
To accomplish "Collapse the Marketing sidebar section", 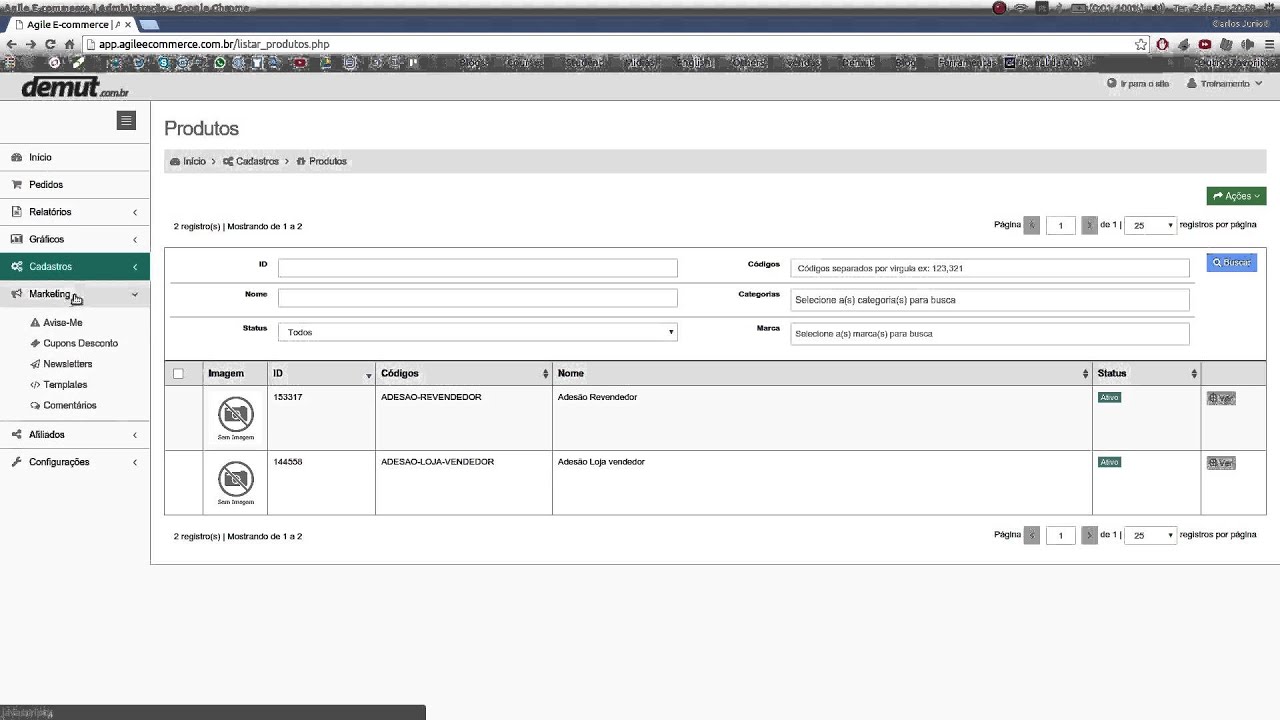I will coord(75,294).
